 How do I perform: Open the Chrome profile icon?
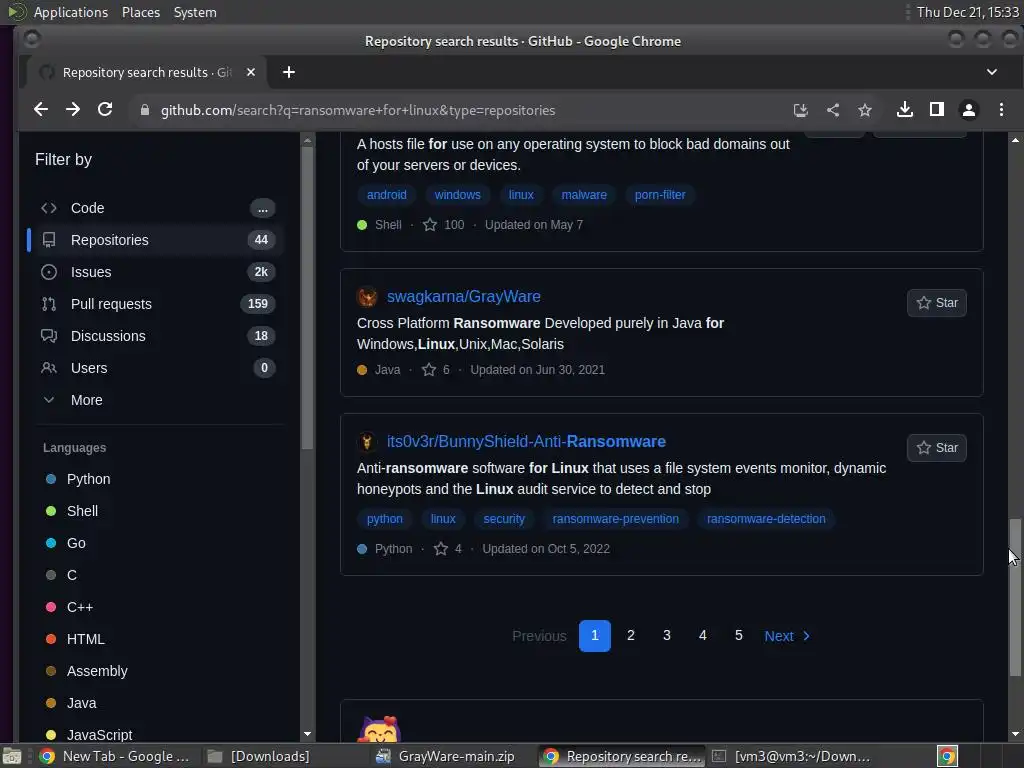point(968,110)
